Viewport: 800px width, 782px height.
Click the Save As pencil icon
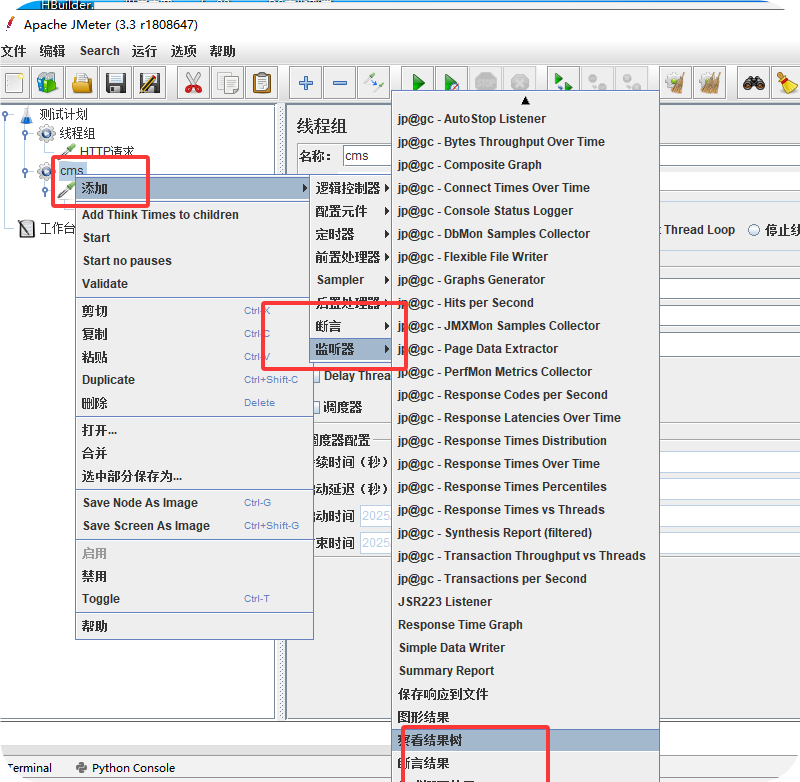(x=149, y=83)
